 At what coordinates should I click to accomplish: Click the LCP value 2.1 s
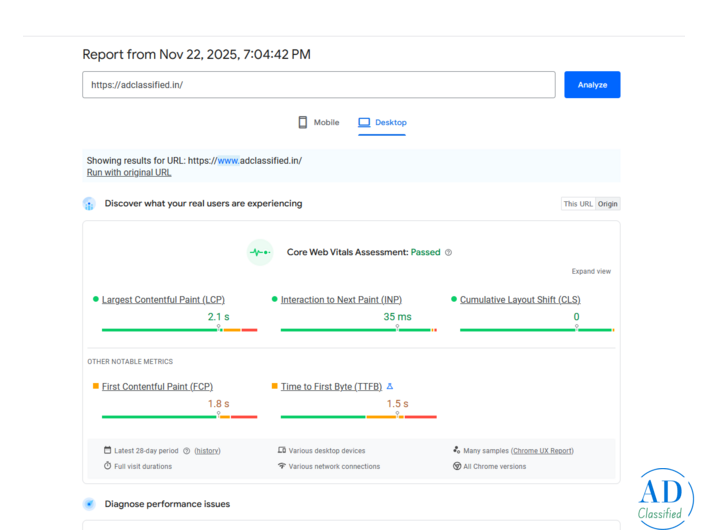click(x=219, y=317)
